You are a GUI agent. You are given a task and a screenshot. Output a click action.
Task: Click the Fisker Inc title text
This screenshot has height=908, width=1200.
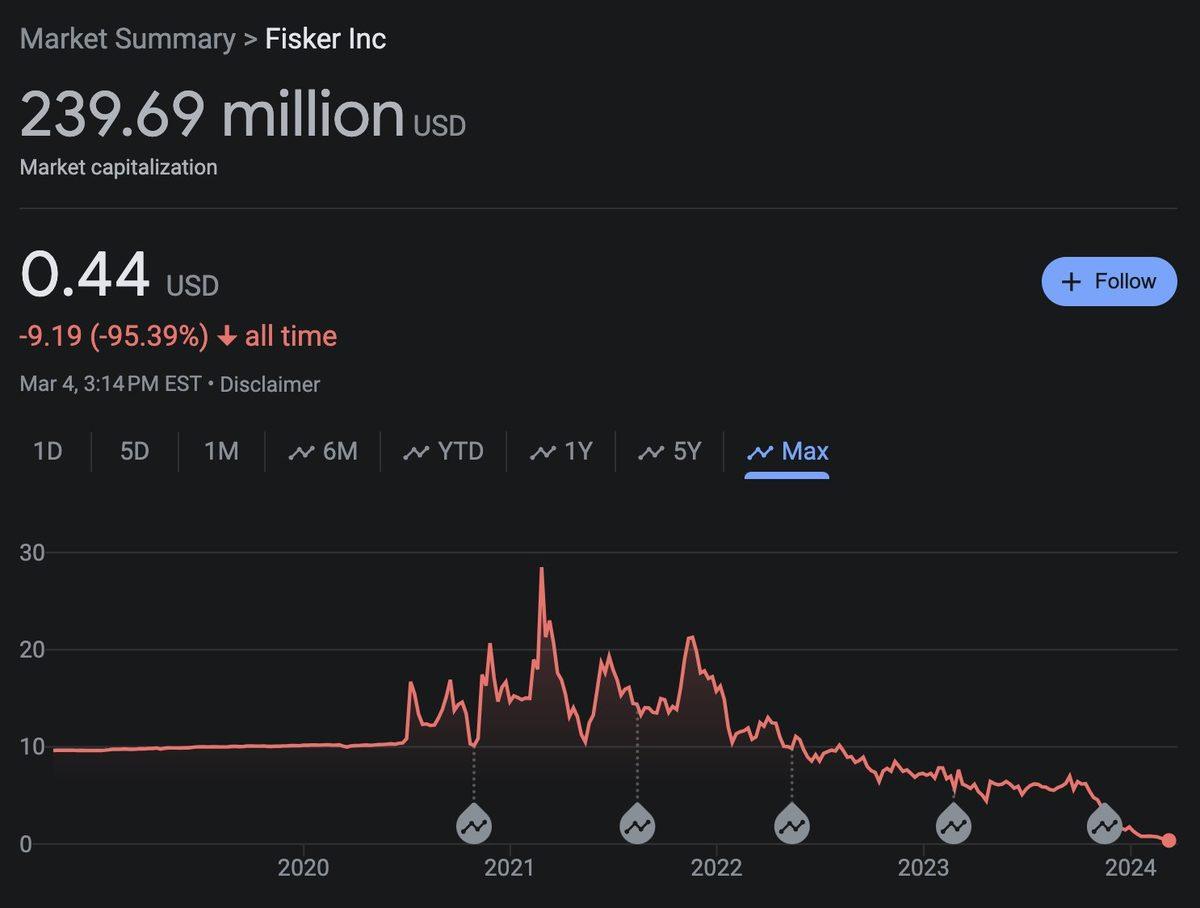(x=325, y=39)
